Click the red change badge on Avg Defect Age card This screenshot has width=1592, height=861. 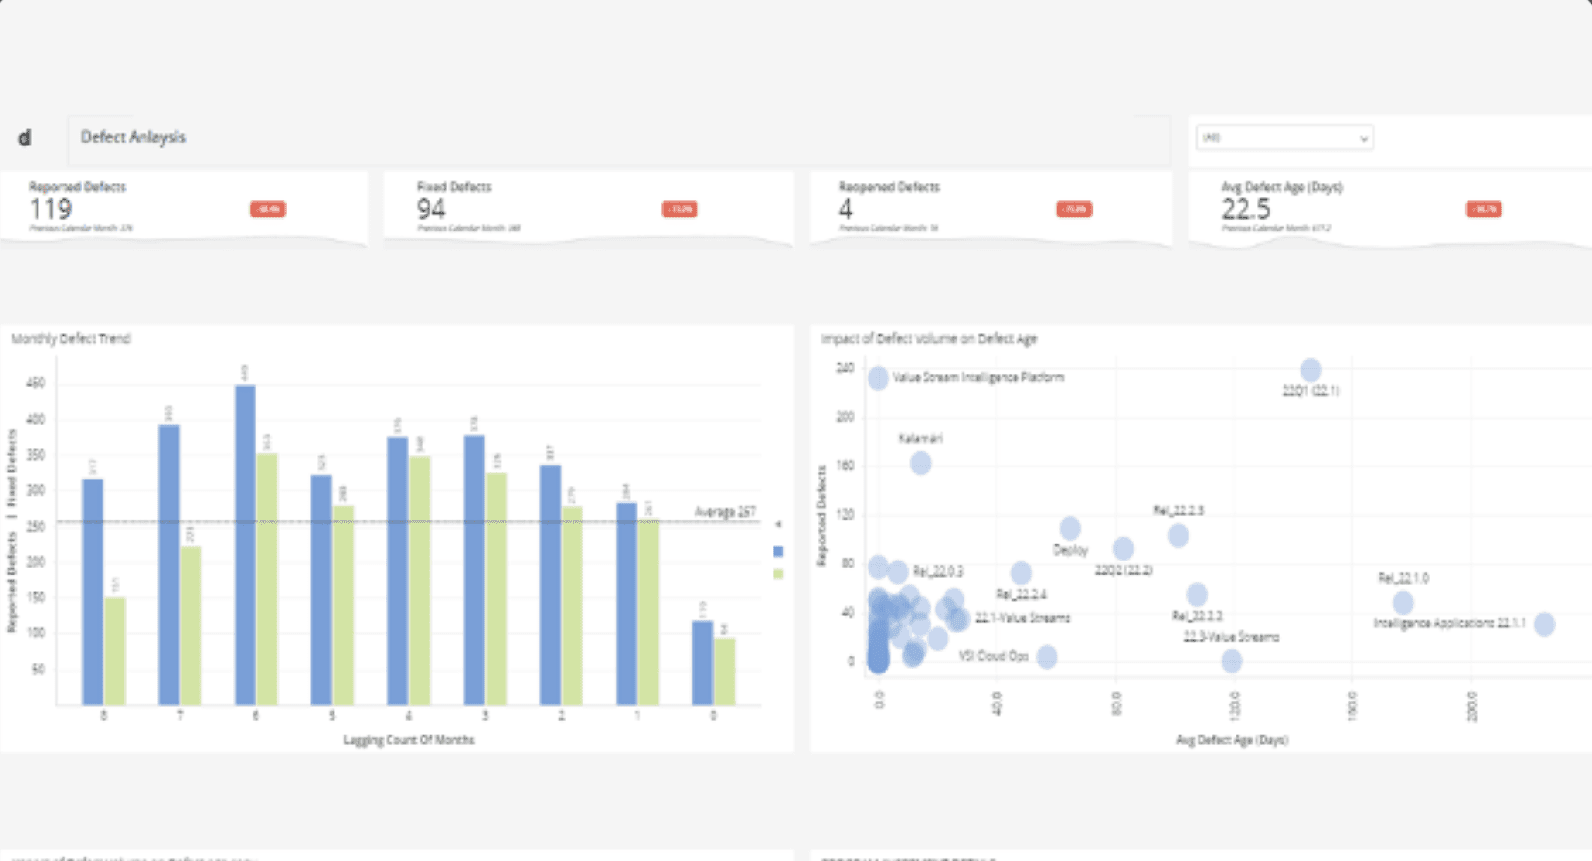click(x=1484, y=209)
